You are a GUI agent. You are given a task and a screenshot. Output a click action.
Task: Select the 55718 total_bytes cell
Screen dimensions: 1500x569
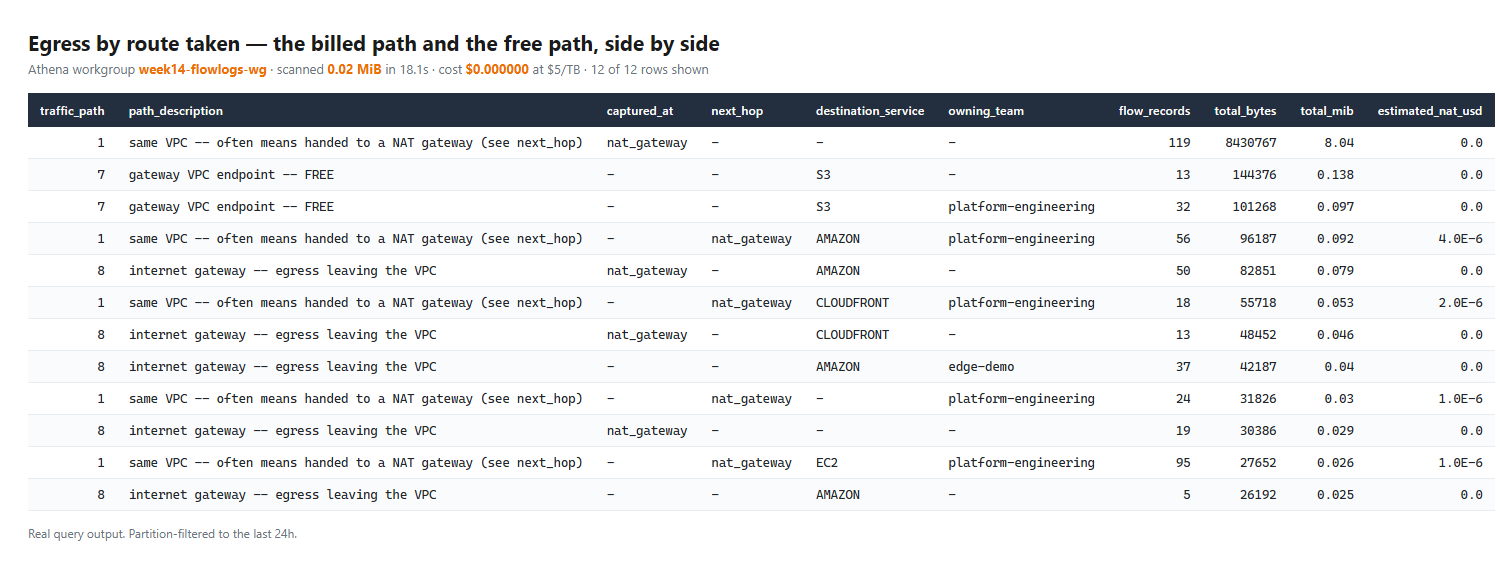[x=1258, y=303]
